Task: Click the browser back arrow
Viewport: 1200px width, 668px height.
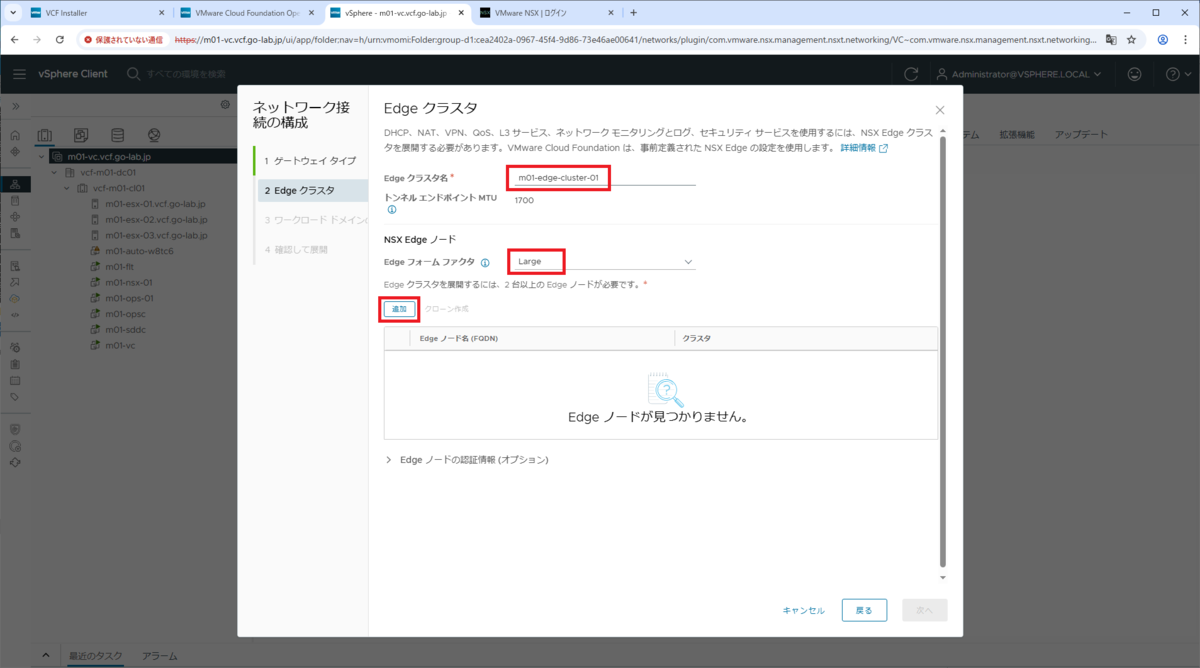Action: [14, 40]
